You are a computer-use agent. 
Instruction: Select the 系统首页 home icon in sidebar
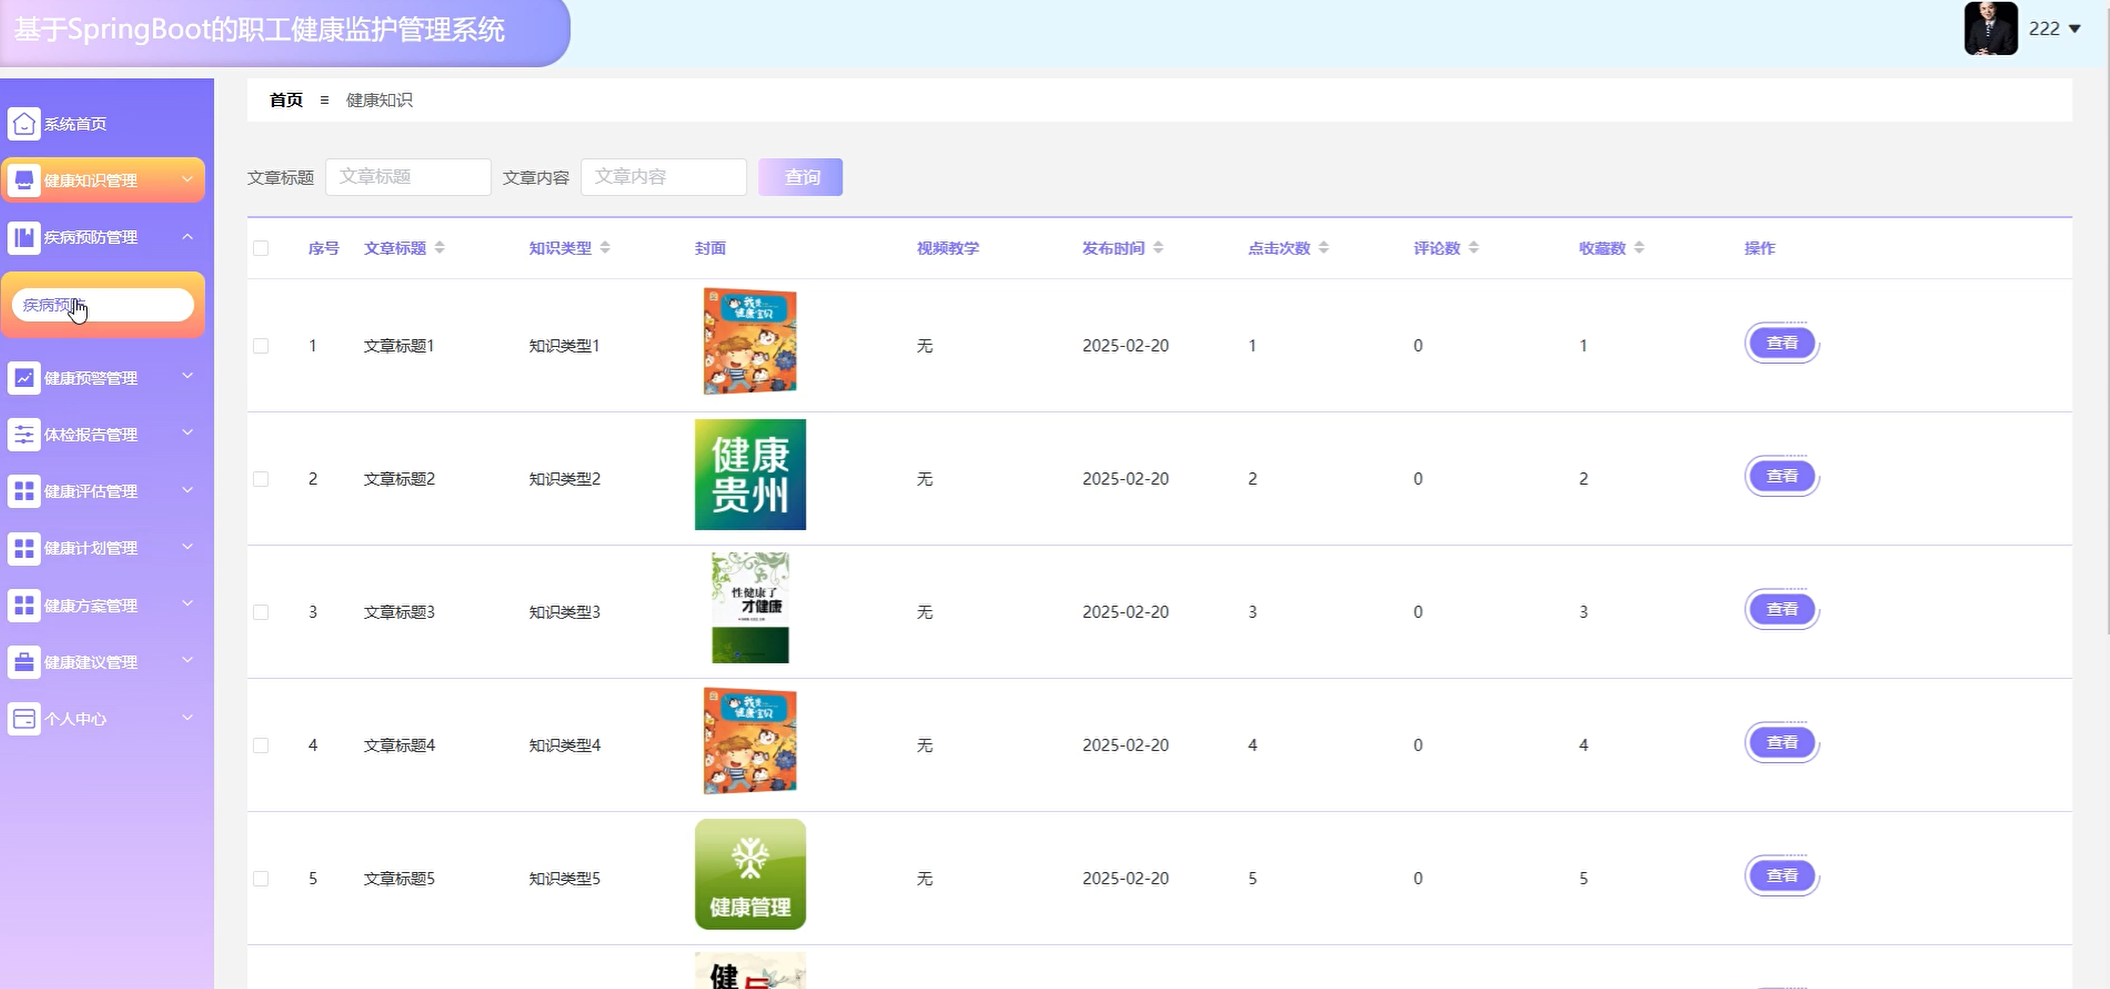pos(24,123)
